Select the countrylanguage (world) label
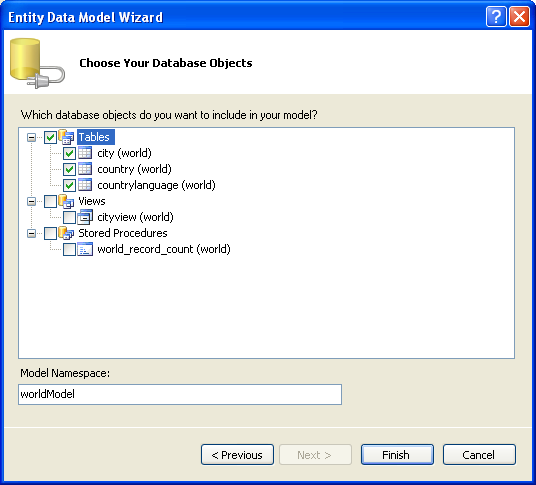Viewport: 536px width, 485px height. tap(157, 185)
